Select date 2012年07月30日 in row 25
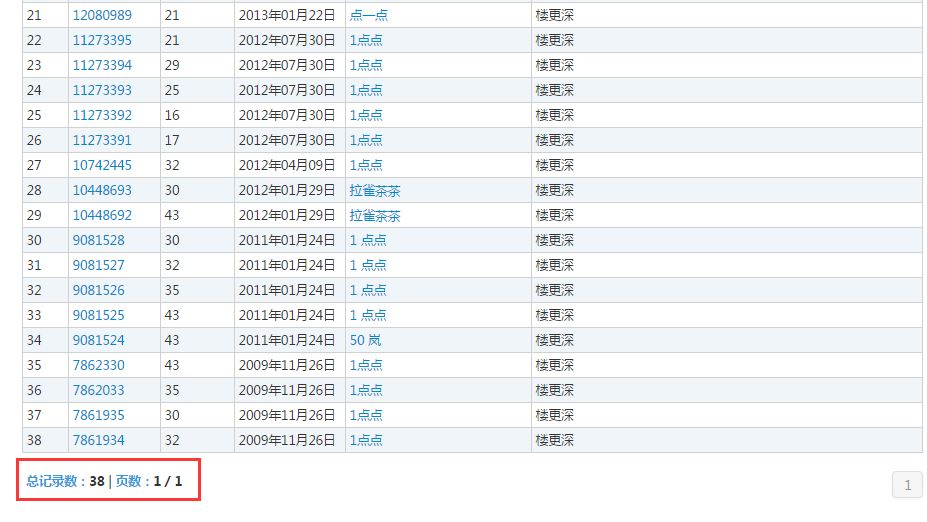Screen dimensions: 927x522 [287, 115]
